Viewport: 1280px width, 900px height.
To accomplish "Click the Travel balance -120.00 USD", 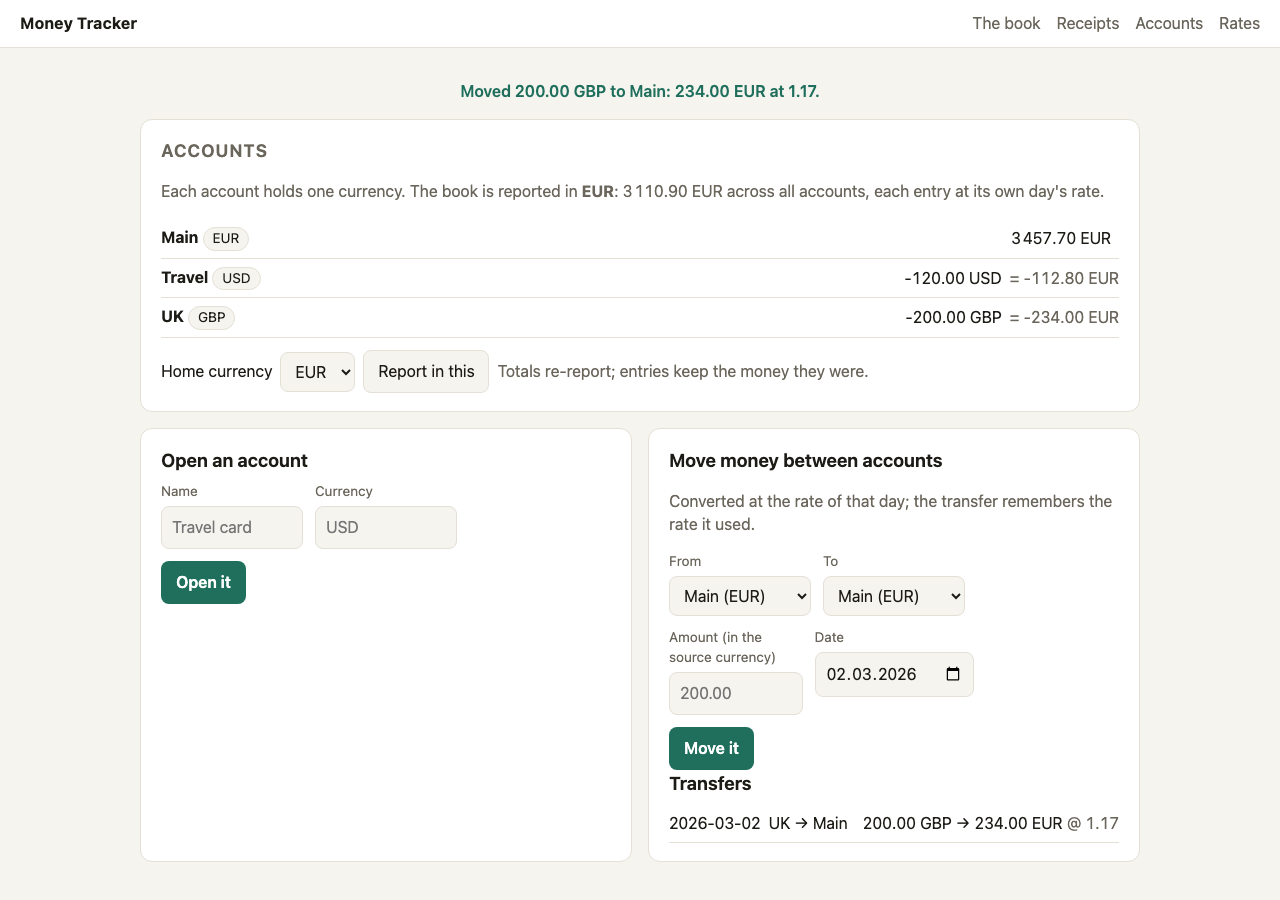I will coord(953,278).
